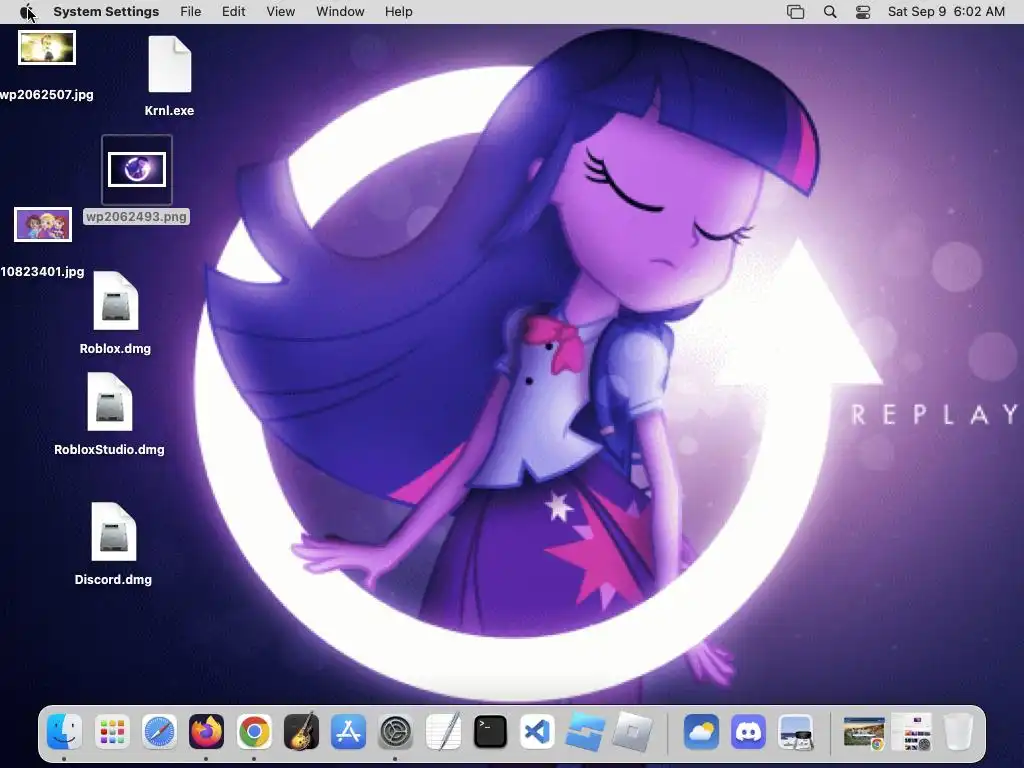The width and height of the screenshot is (1024, 768).
Task: Select the Discord.dmg disk image icon
Action: tap(114, 532)
